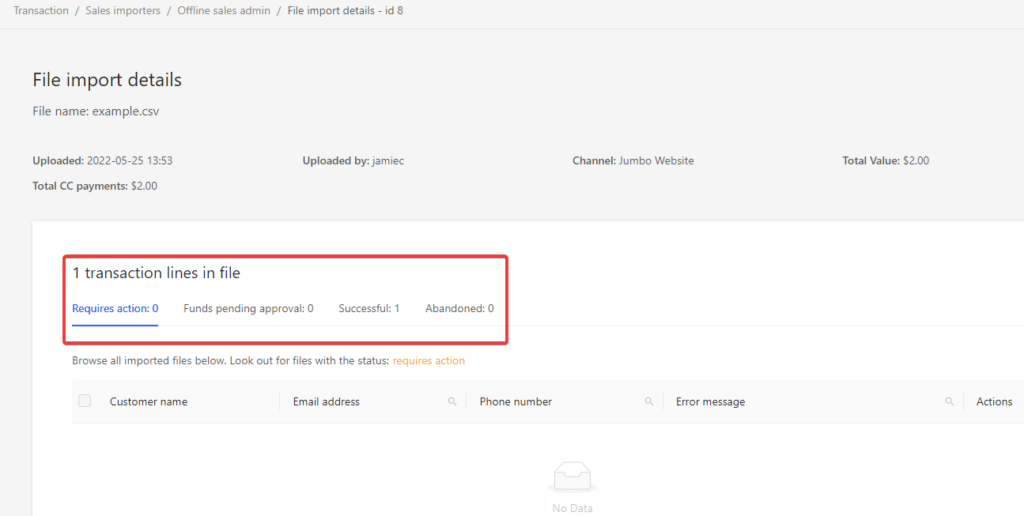Open the Error message column search icon

point(949,402)
